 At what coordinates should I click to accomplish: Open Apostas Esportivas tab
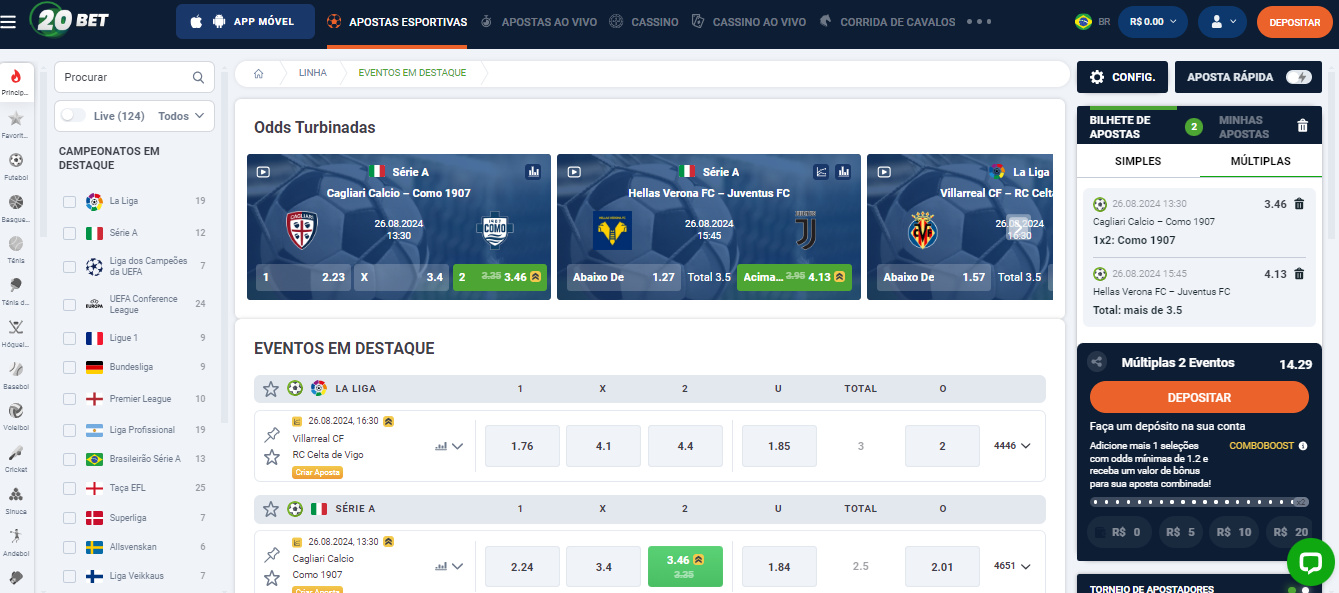(397, 22)
